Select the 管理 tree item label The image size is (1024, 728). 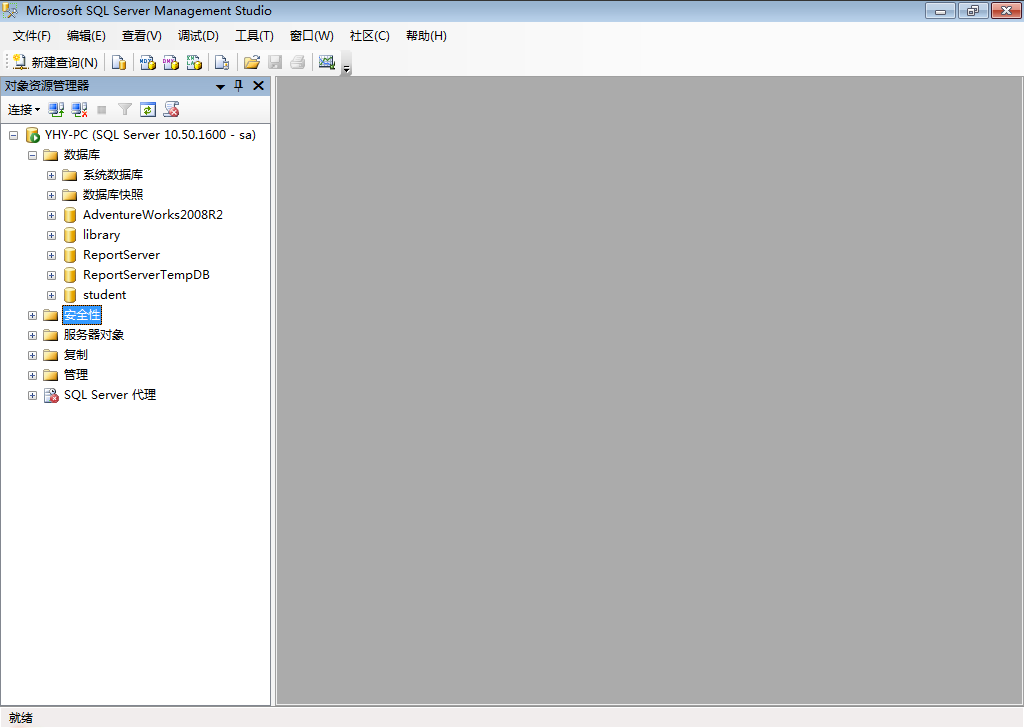(75, 375)
